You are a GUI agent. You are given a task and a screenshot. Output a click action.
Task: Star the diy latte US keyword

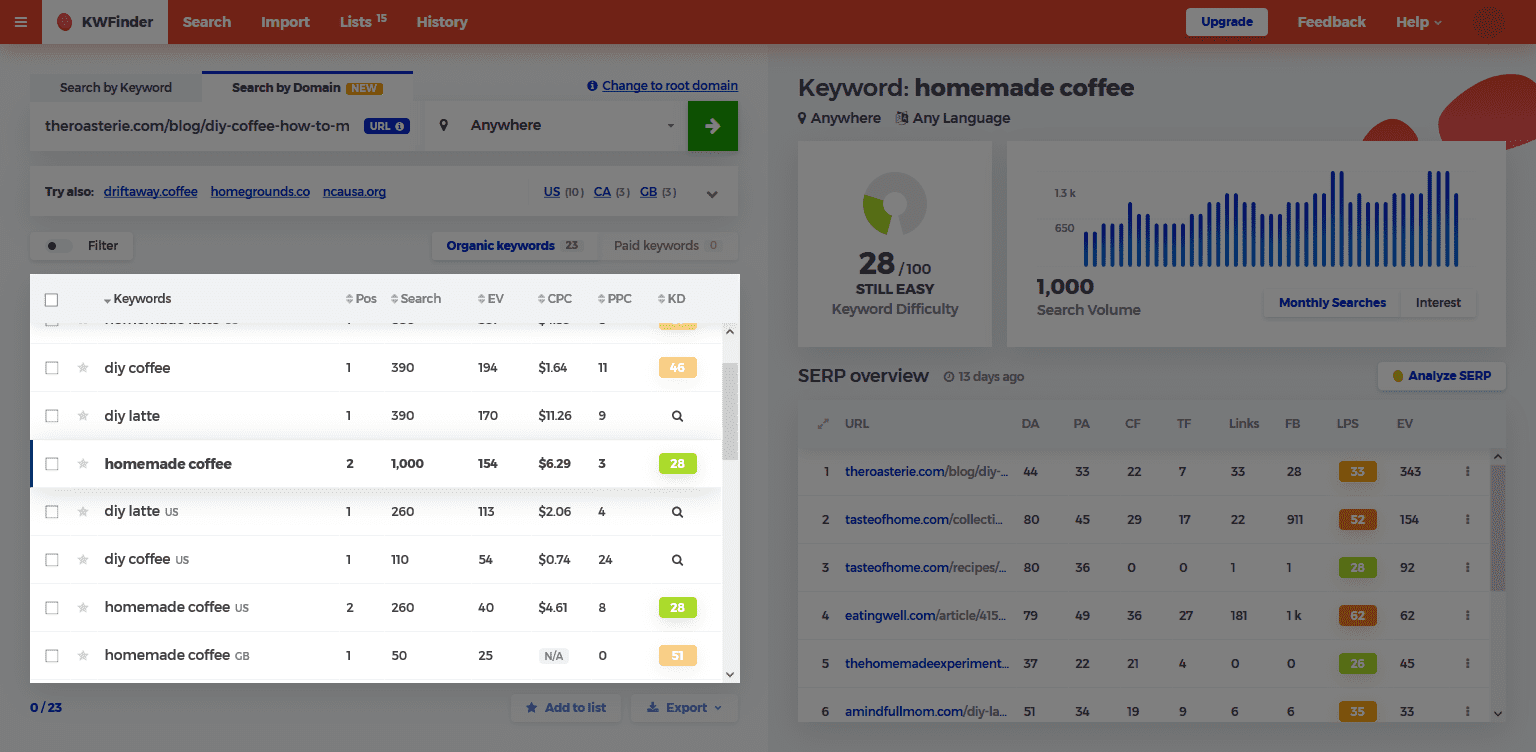(83, 512)
